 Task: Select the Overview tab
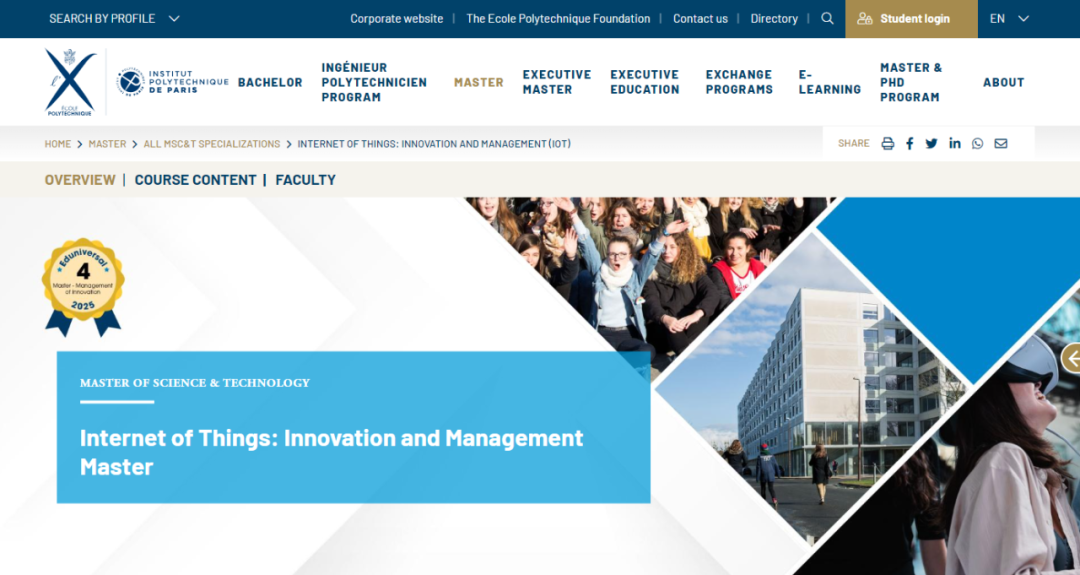coord(80,180)
